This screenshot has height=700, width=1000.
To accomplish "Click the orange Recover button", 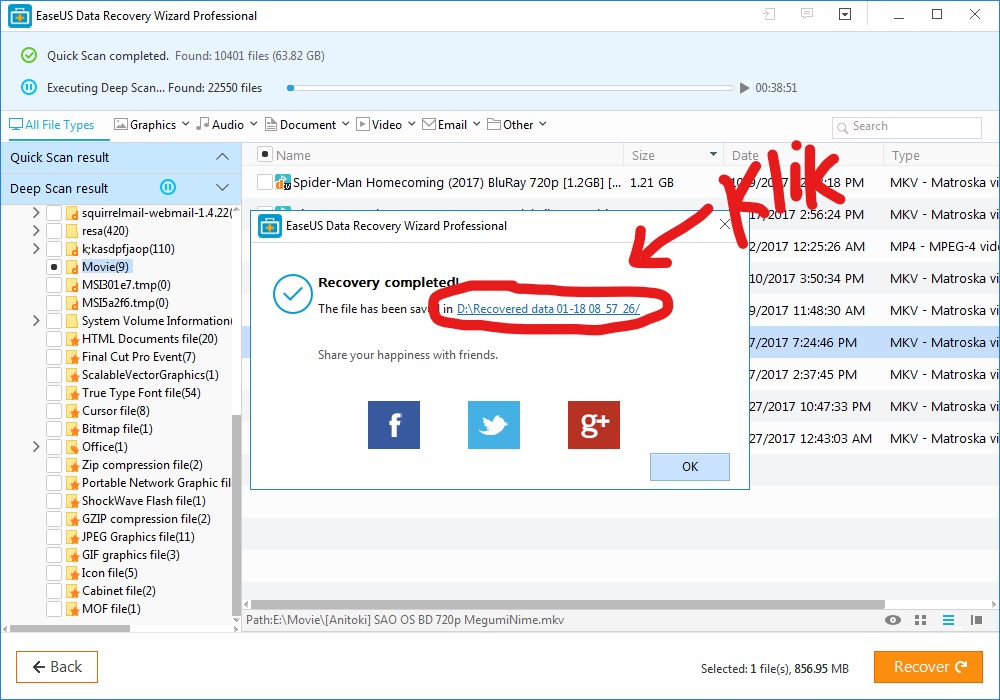I will coord(928,667).
